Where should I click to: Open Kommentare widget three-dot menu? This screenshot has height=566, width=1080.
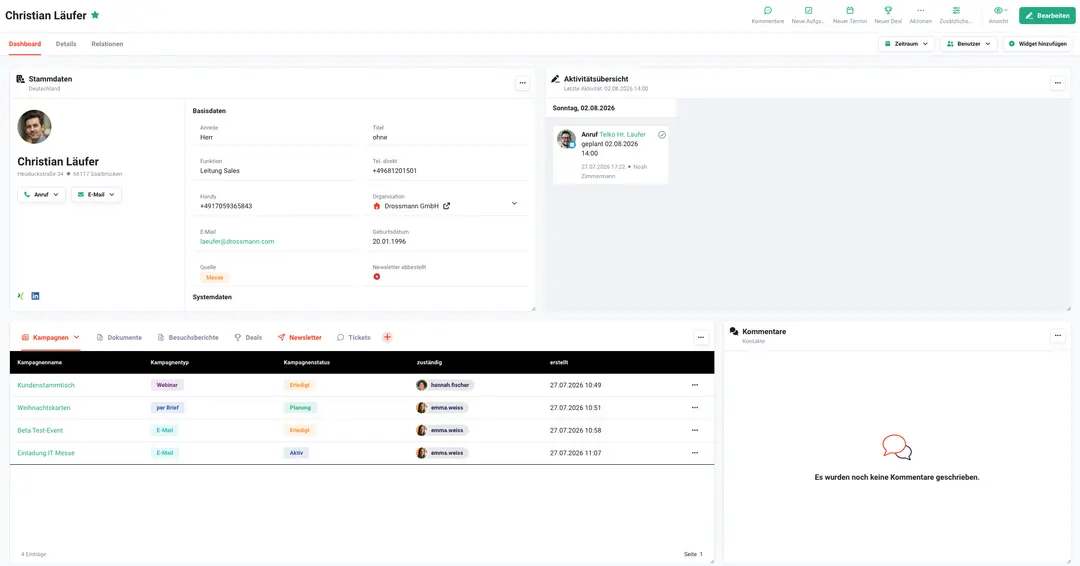(x=1058, y=336)
